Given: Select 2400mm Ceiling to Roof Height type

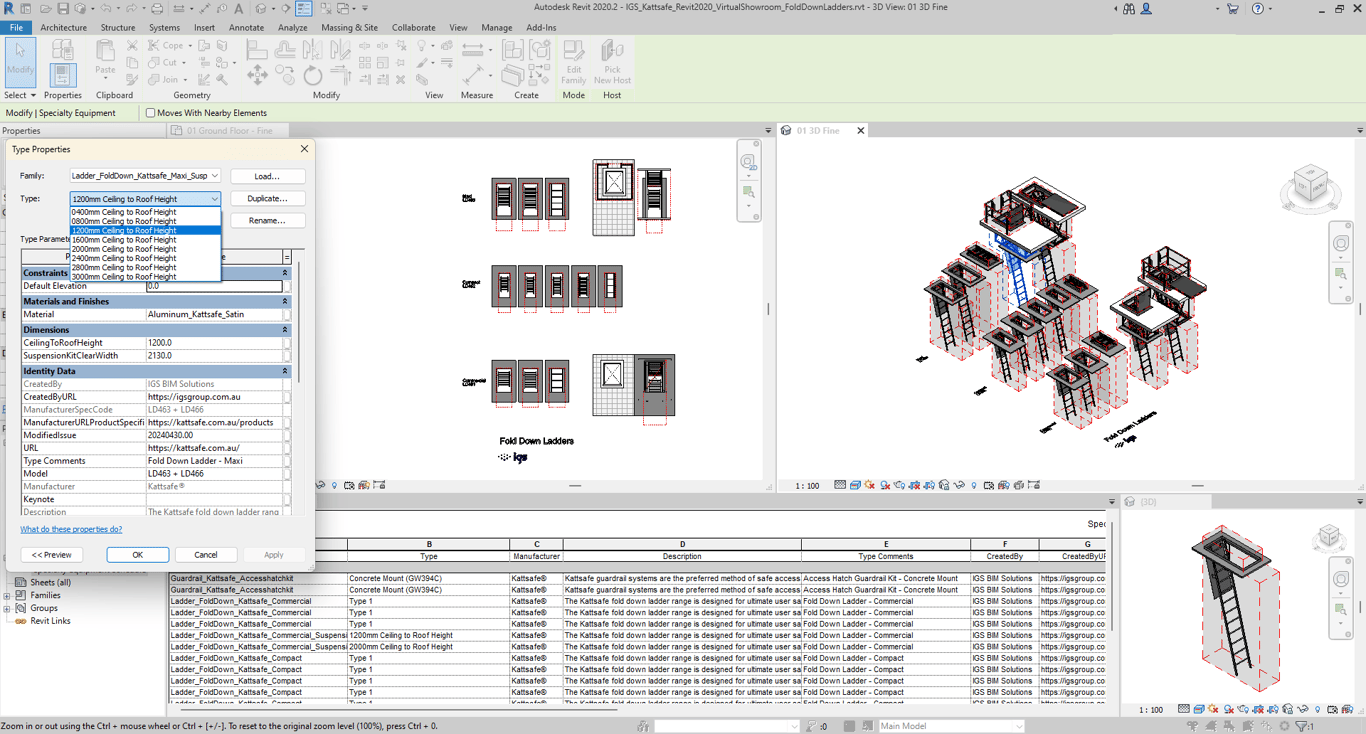Looking at the screenshot, I should tap(124, 258).
